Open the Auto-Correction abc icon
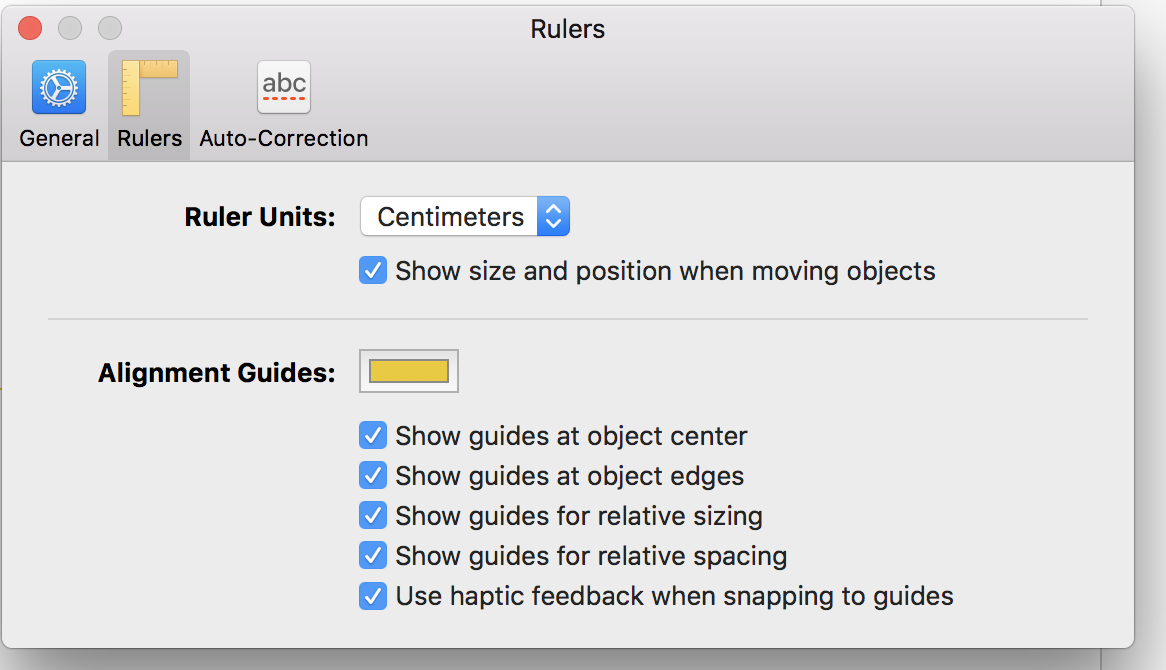Viewport: 1166px width, 670px height. pyautogui.click(x=284, y=87)
